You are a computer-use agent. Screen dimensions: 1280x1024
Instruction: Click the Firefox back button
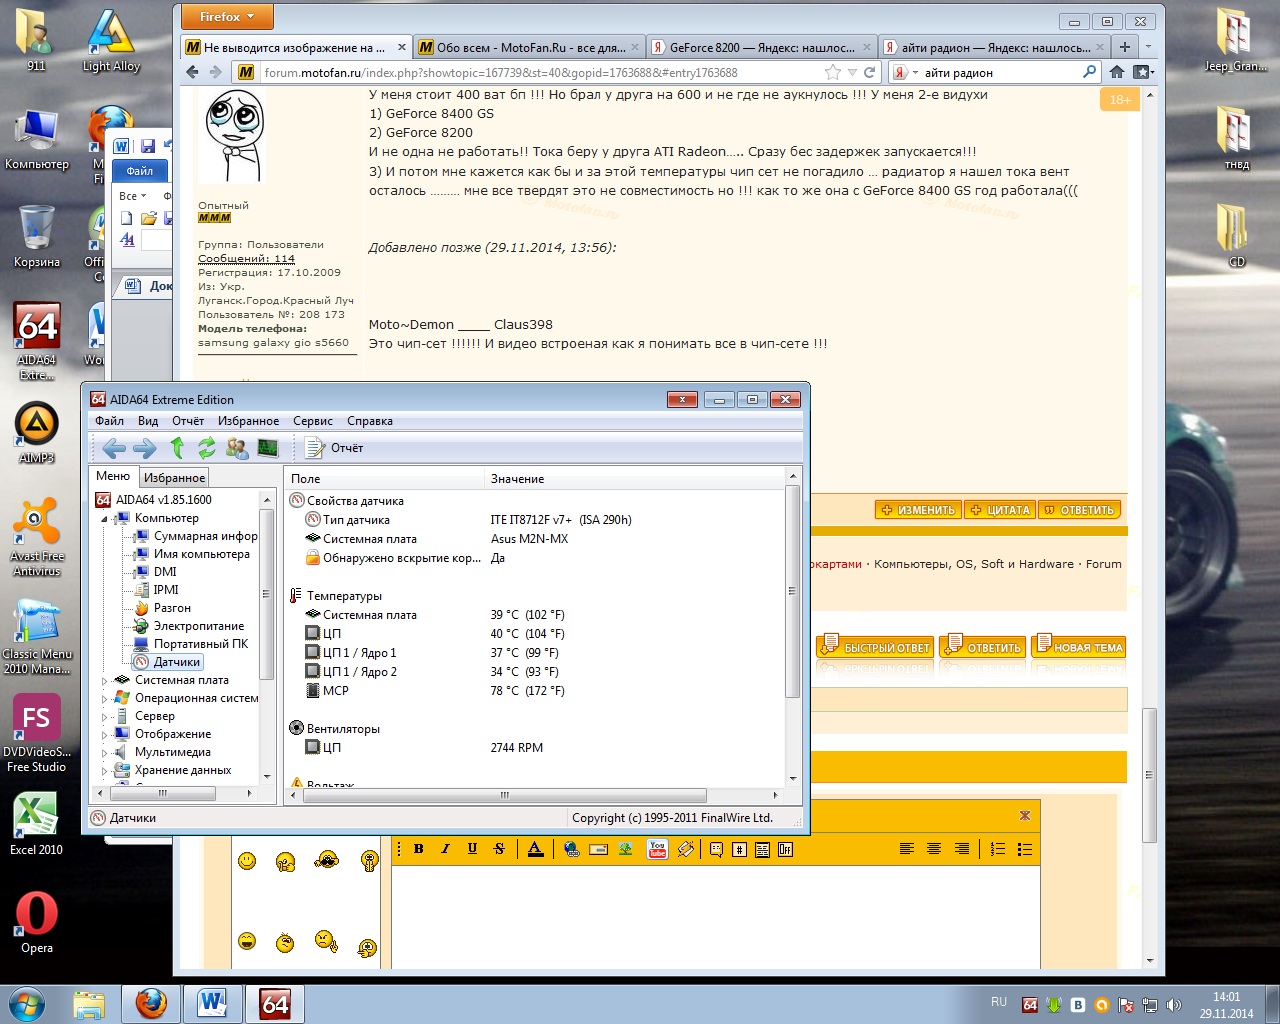point(193,72)
